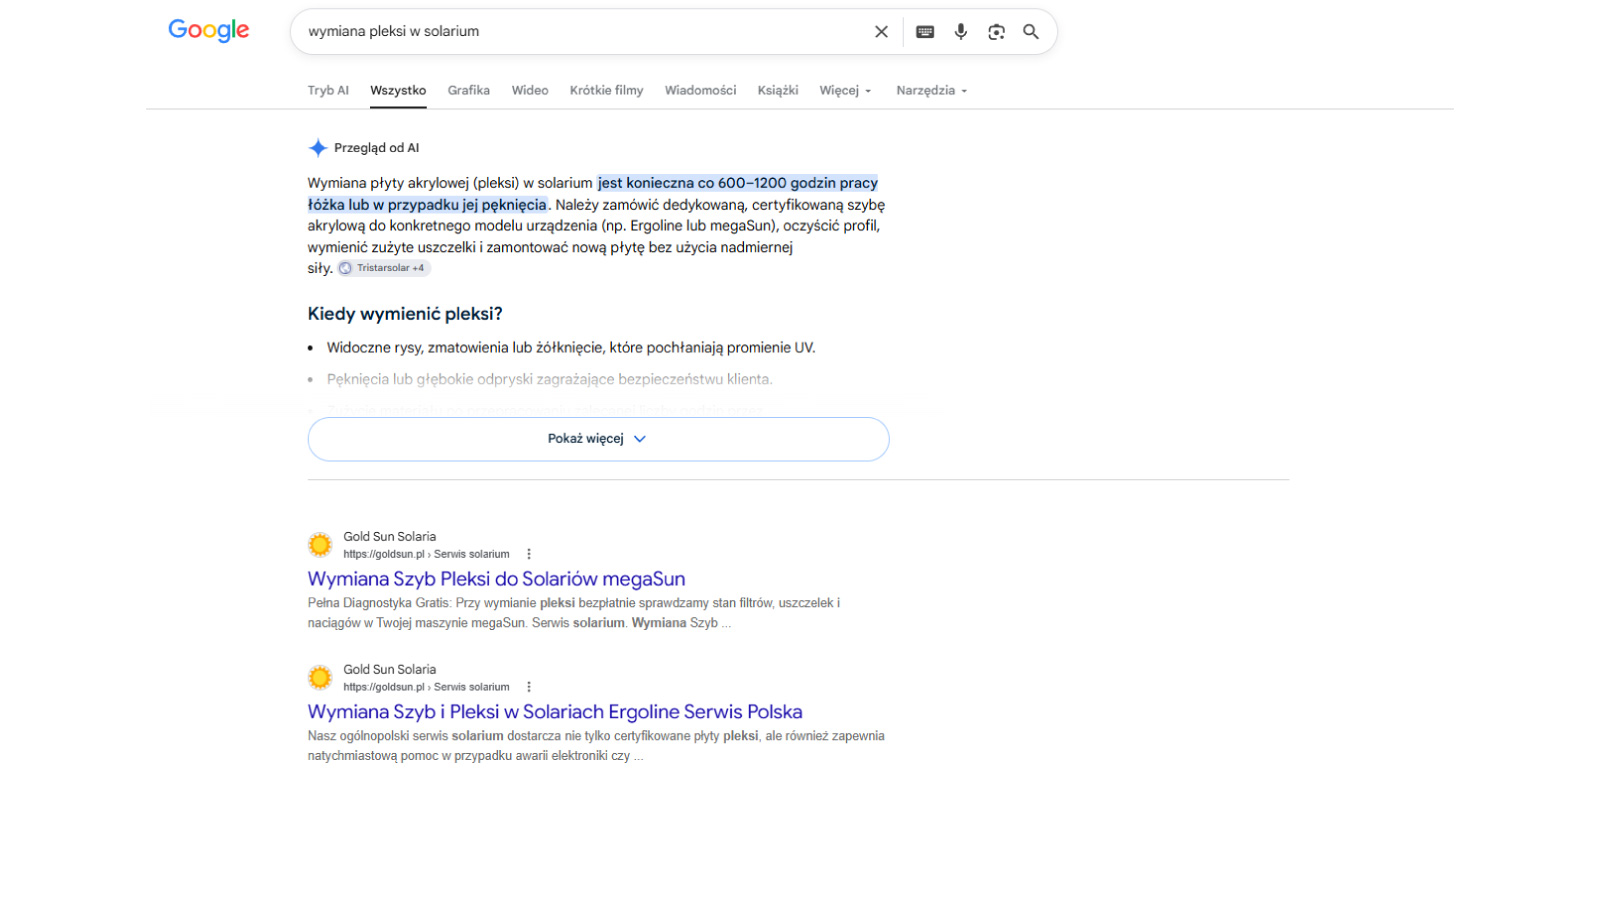Open the Tristarsolar +4 sources chip
Viewport: 1600px width, 900px height.
tap(384, 268)
